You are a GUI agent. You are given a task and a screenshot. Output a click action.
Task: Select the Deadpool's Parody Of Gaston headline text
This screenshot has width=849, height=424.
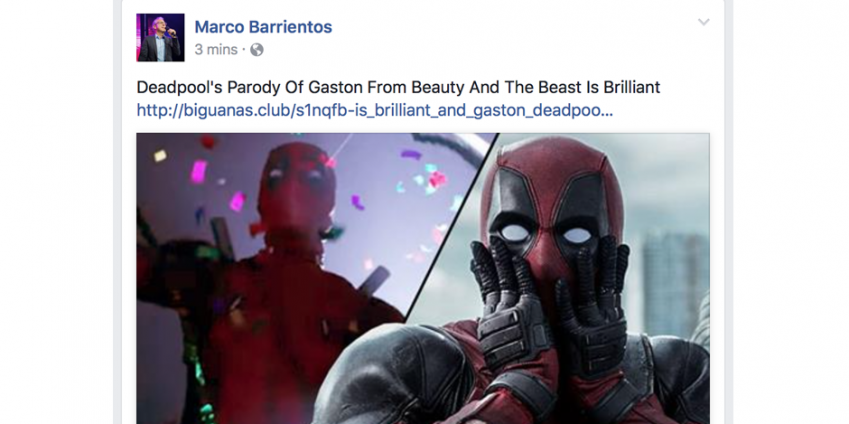[398, 87]
